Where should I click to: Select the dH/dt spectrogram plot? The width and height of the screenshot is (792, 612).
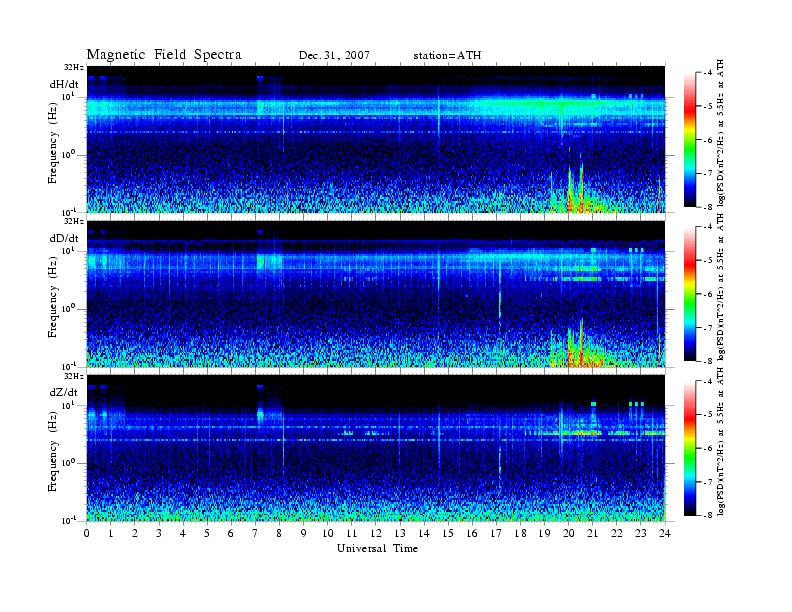[x=376, y=139]
